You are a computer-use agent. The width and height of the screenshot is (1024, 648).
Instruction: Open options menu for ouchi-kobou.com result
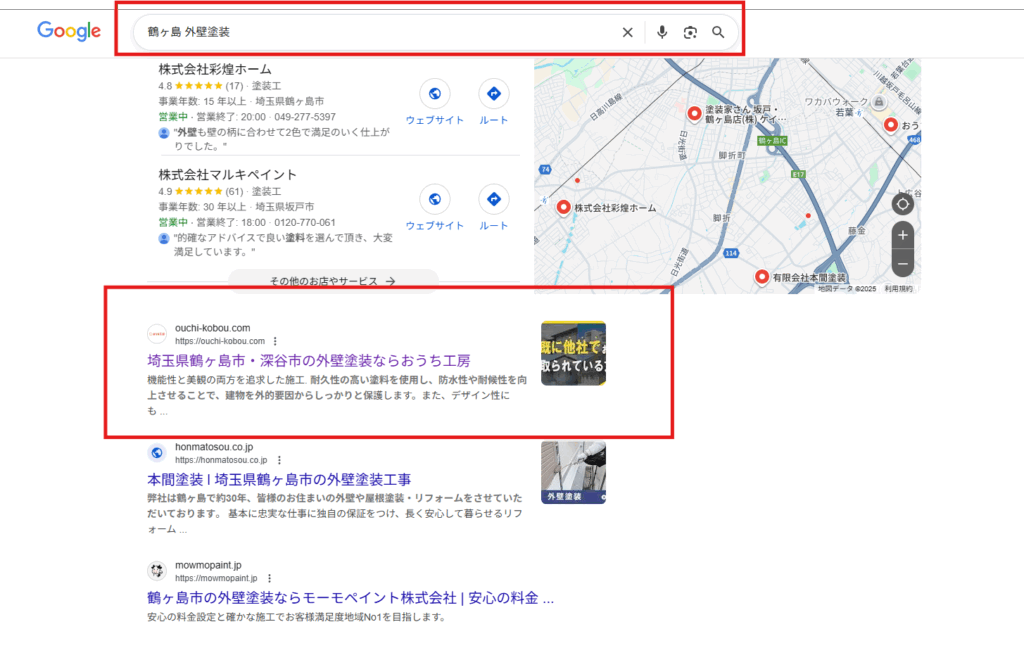pos(275,341)
